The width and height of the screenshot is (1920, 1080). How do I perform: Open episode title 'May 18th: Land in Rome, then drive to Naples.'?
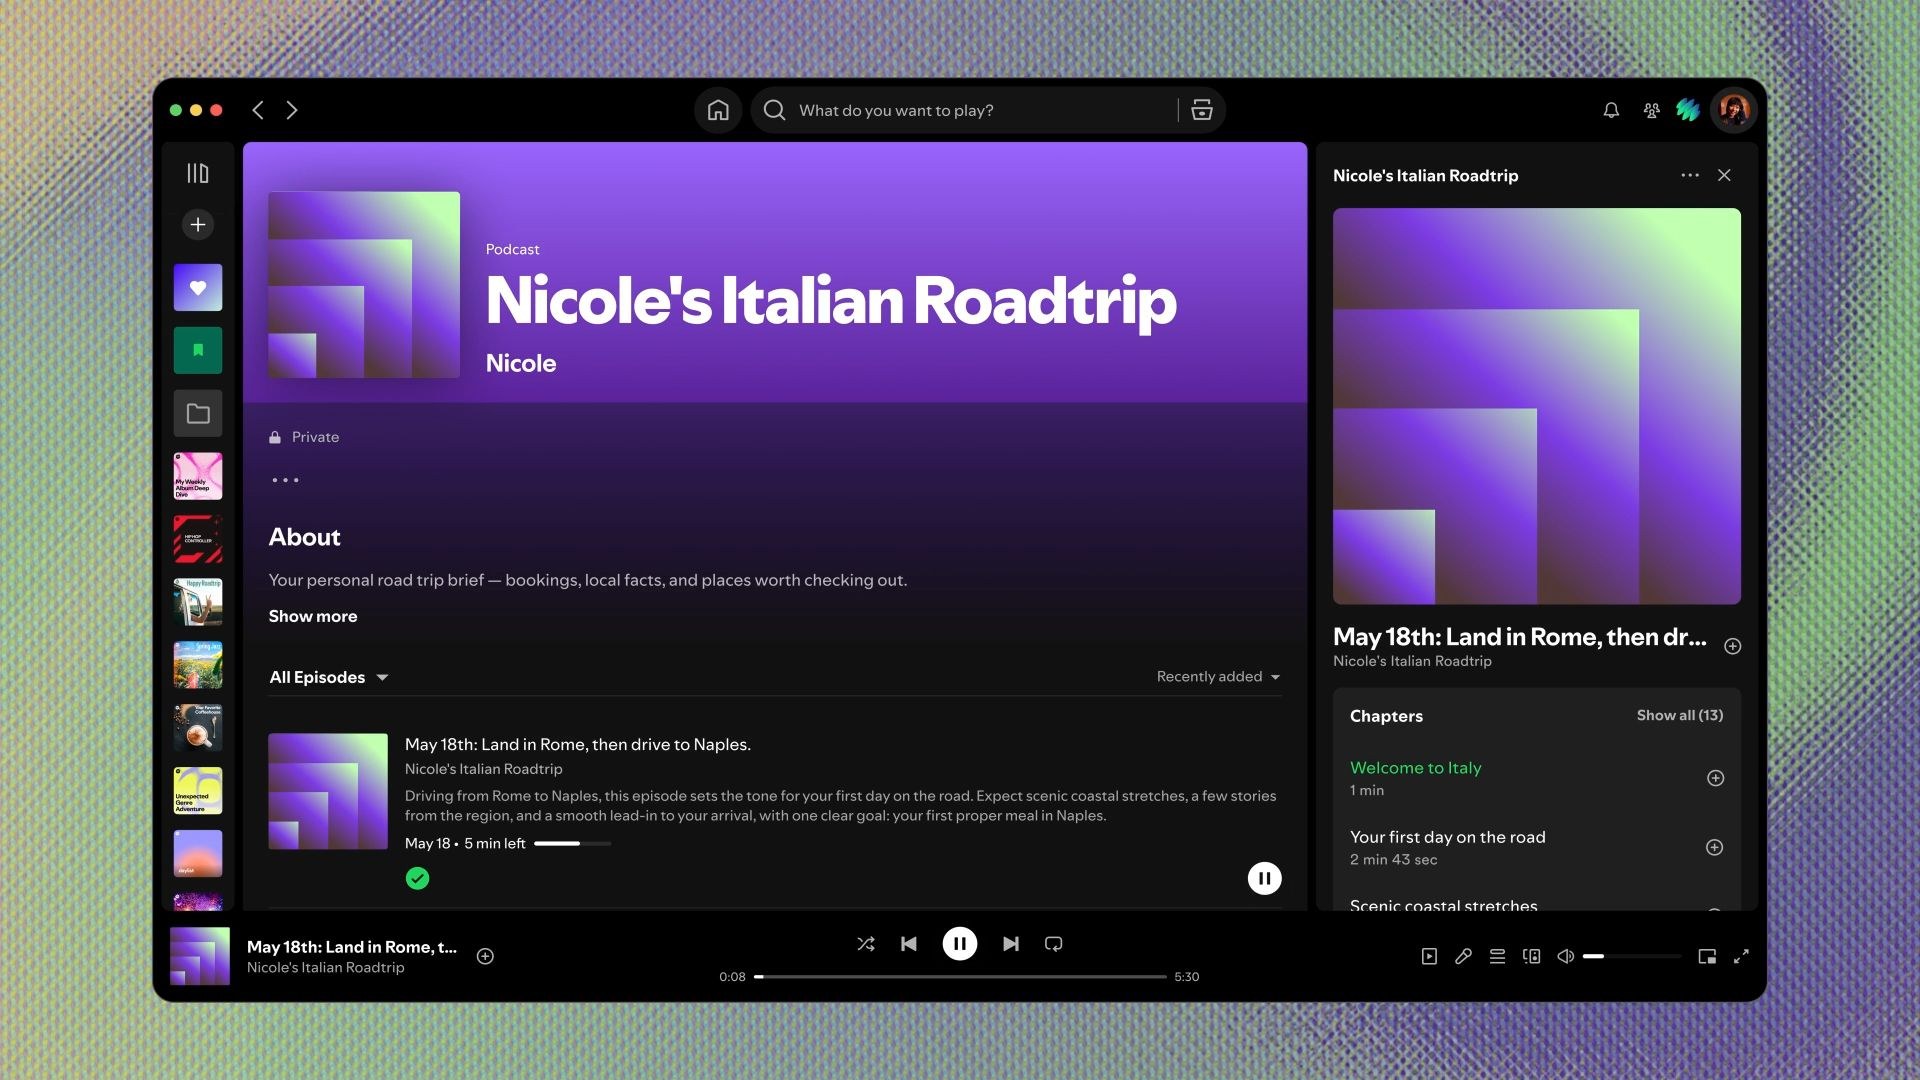click(578, 744)
